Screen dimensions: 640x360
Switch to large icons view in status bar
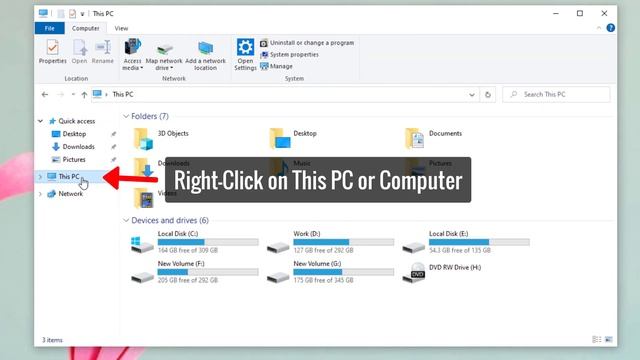[609, 340]
